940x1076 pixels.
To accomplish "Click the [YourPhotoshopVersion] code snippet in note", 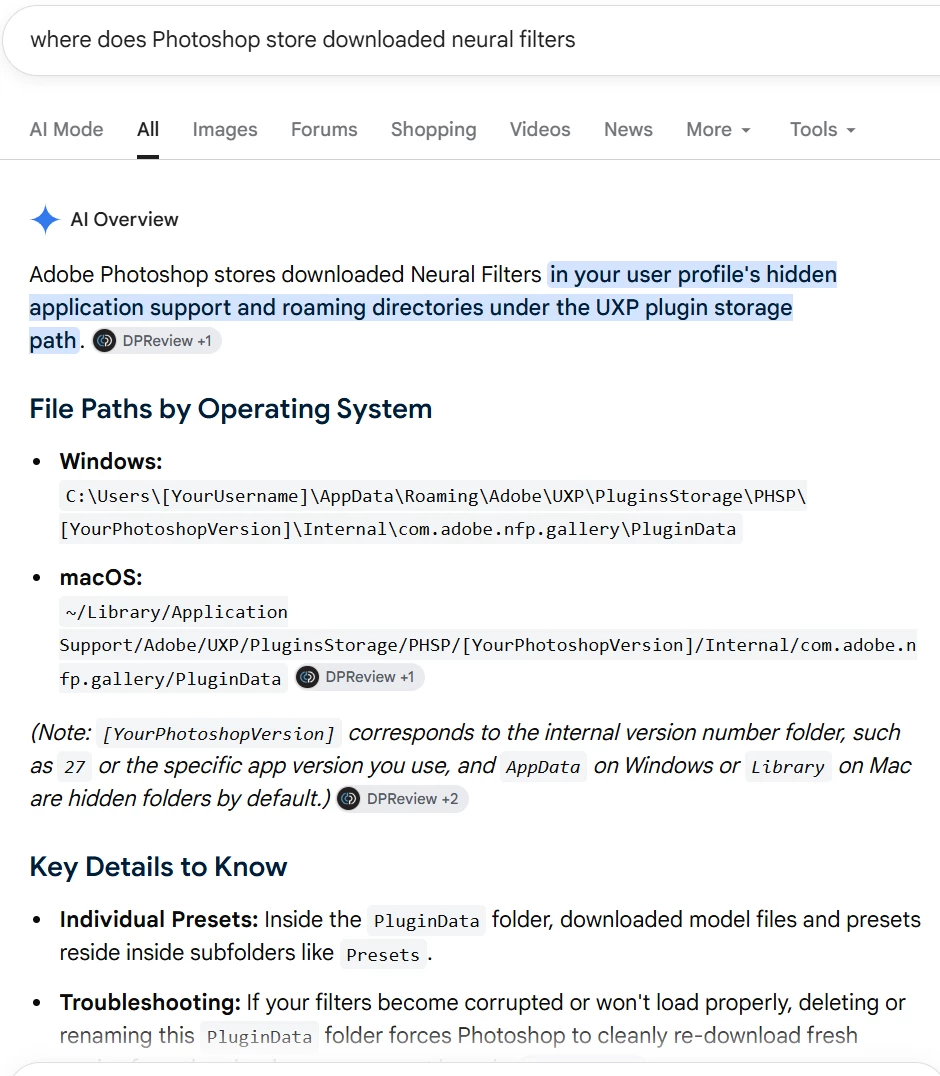I will click(219, 734).
